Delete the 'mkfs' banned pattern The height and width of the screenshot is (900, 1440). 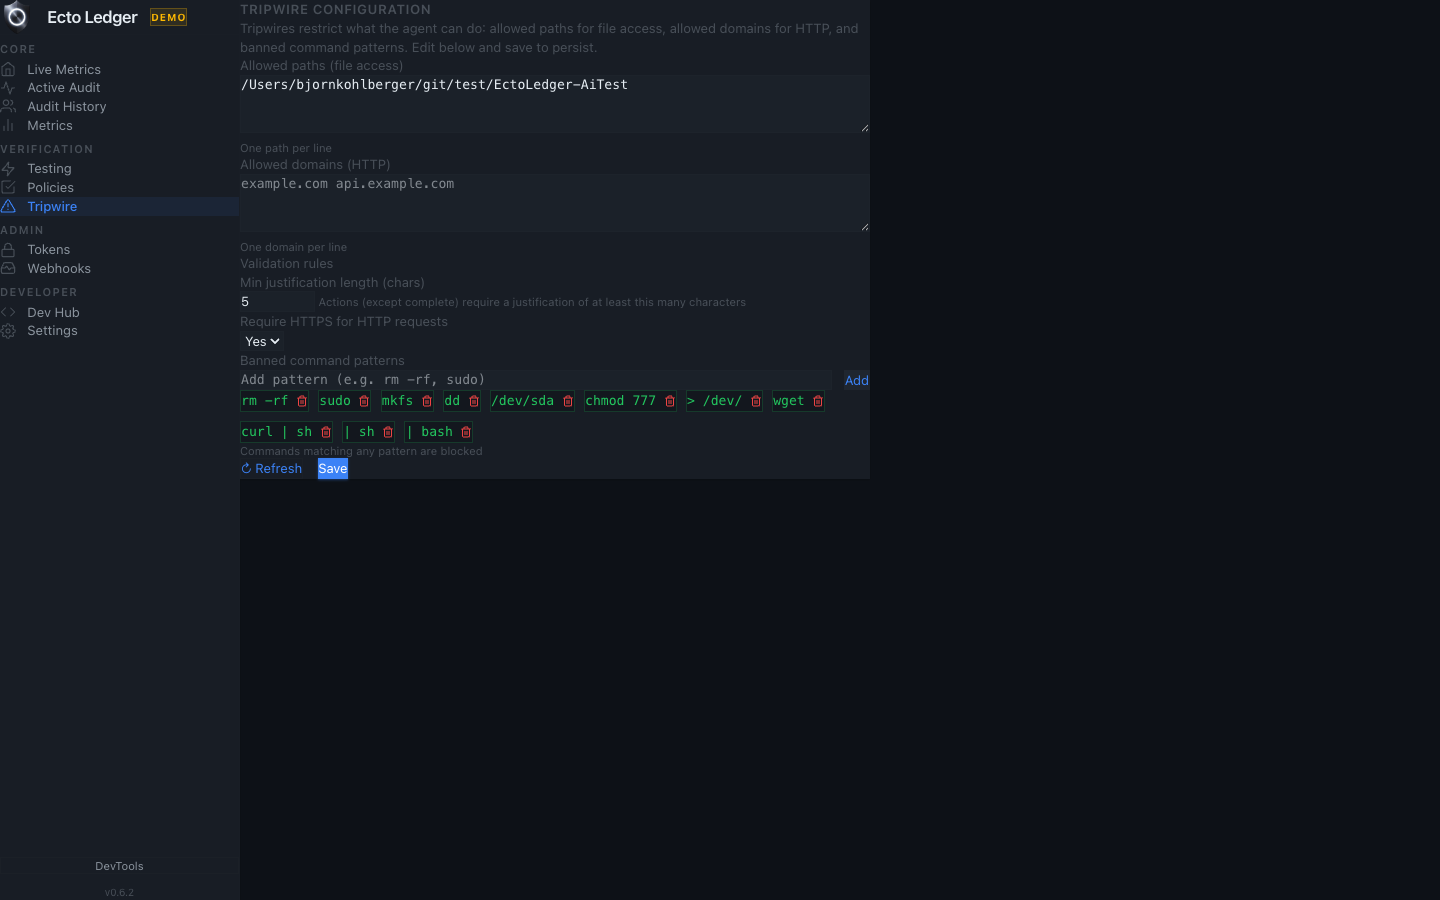[427, 401]
